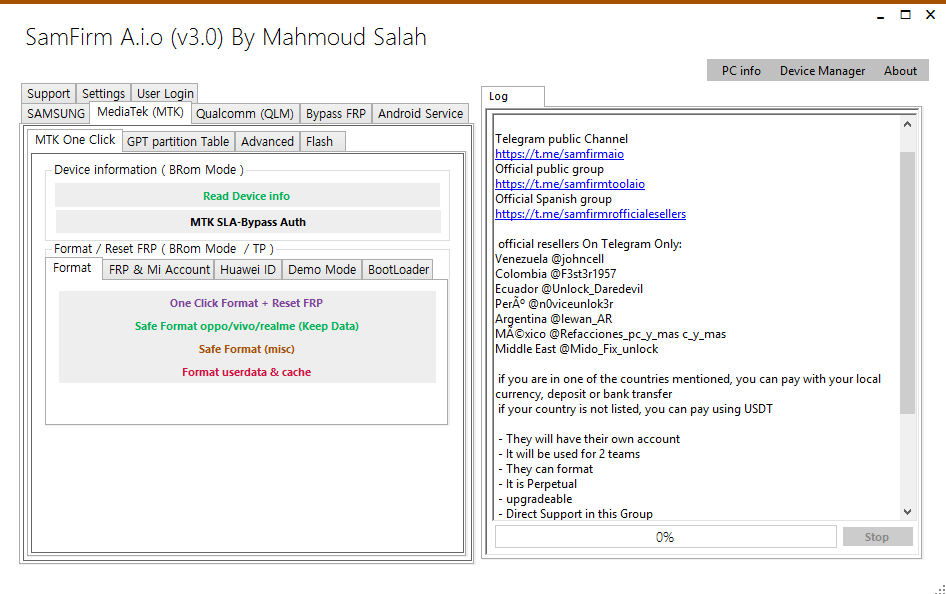Viewport: 946px width, 594px height.
Task: Click the 'Ecuador @Unlock_Daredevil' log line
Action: 569,289
